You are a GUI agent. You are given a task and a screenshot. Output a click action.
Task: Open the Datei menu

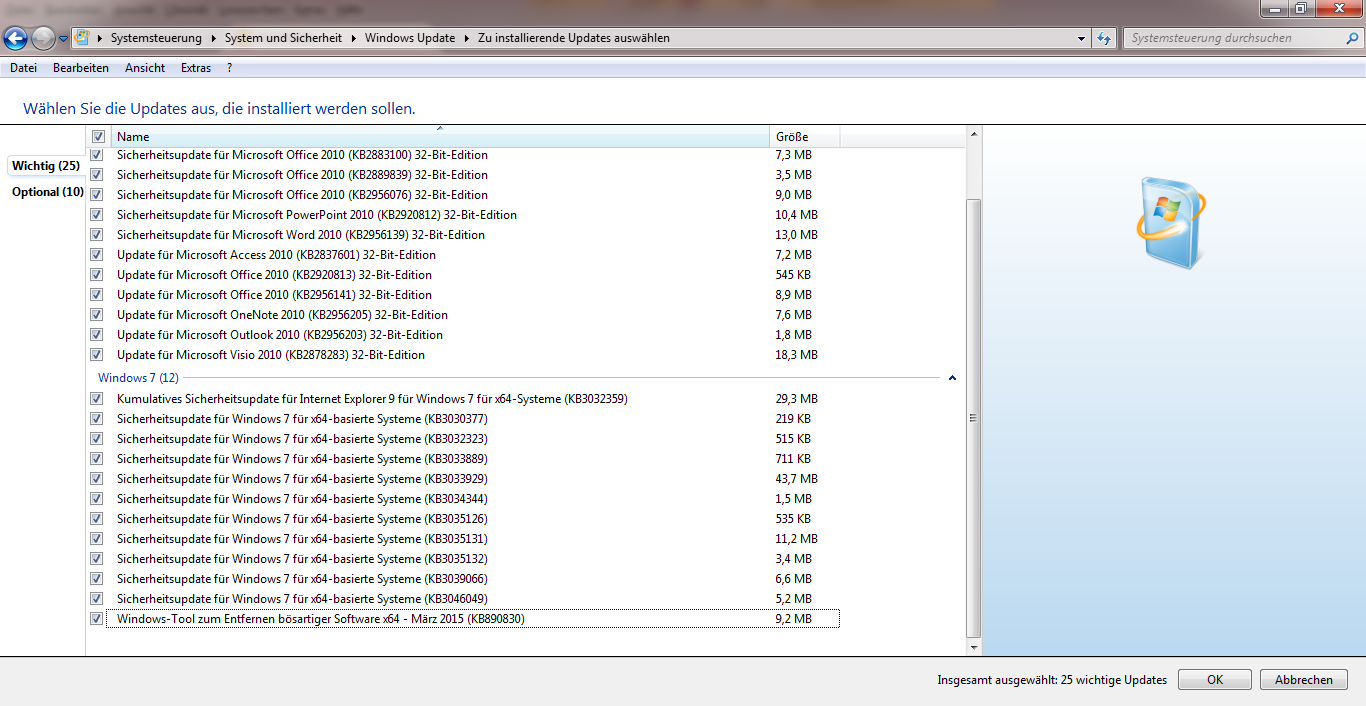23,68
